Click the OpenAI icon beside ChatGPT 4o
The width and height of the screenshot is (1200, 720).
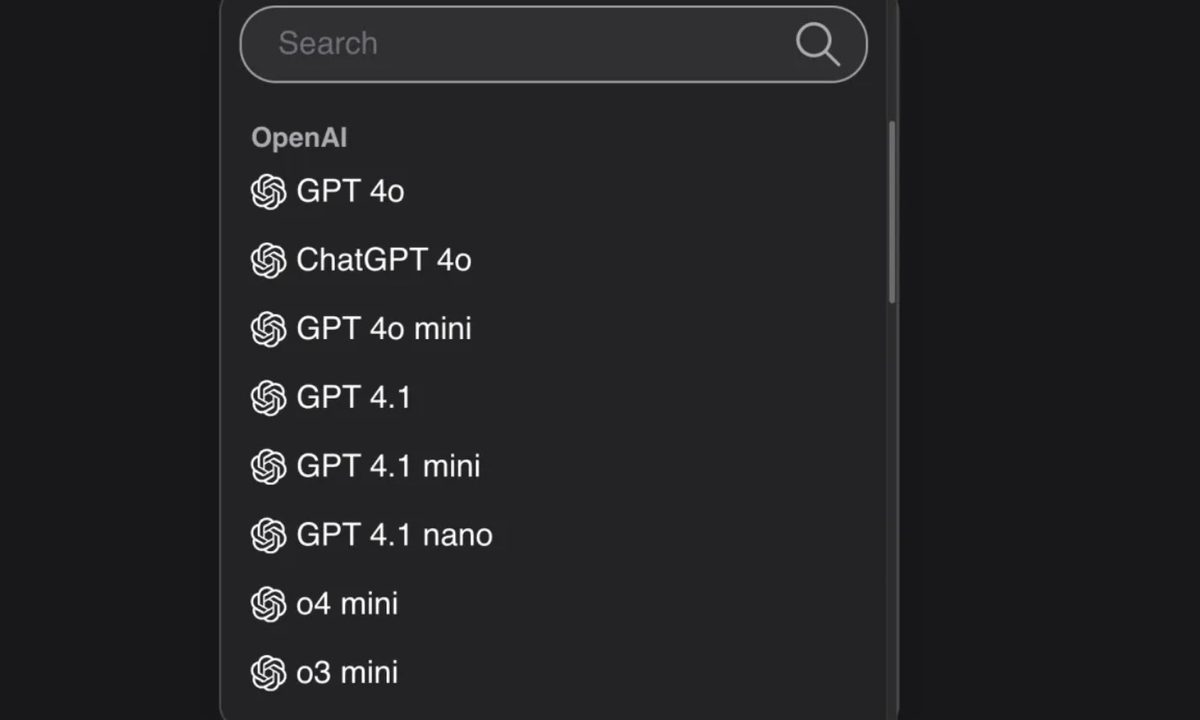267,260
